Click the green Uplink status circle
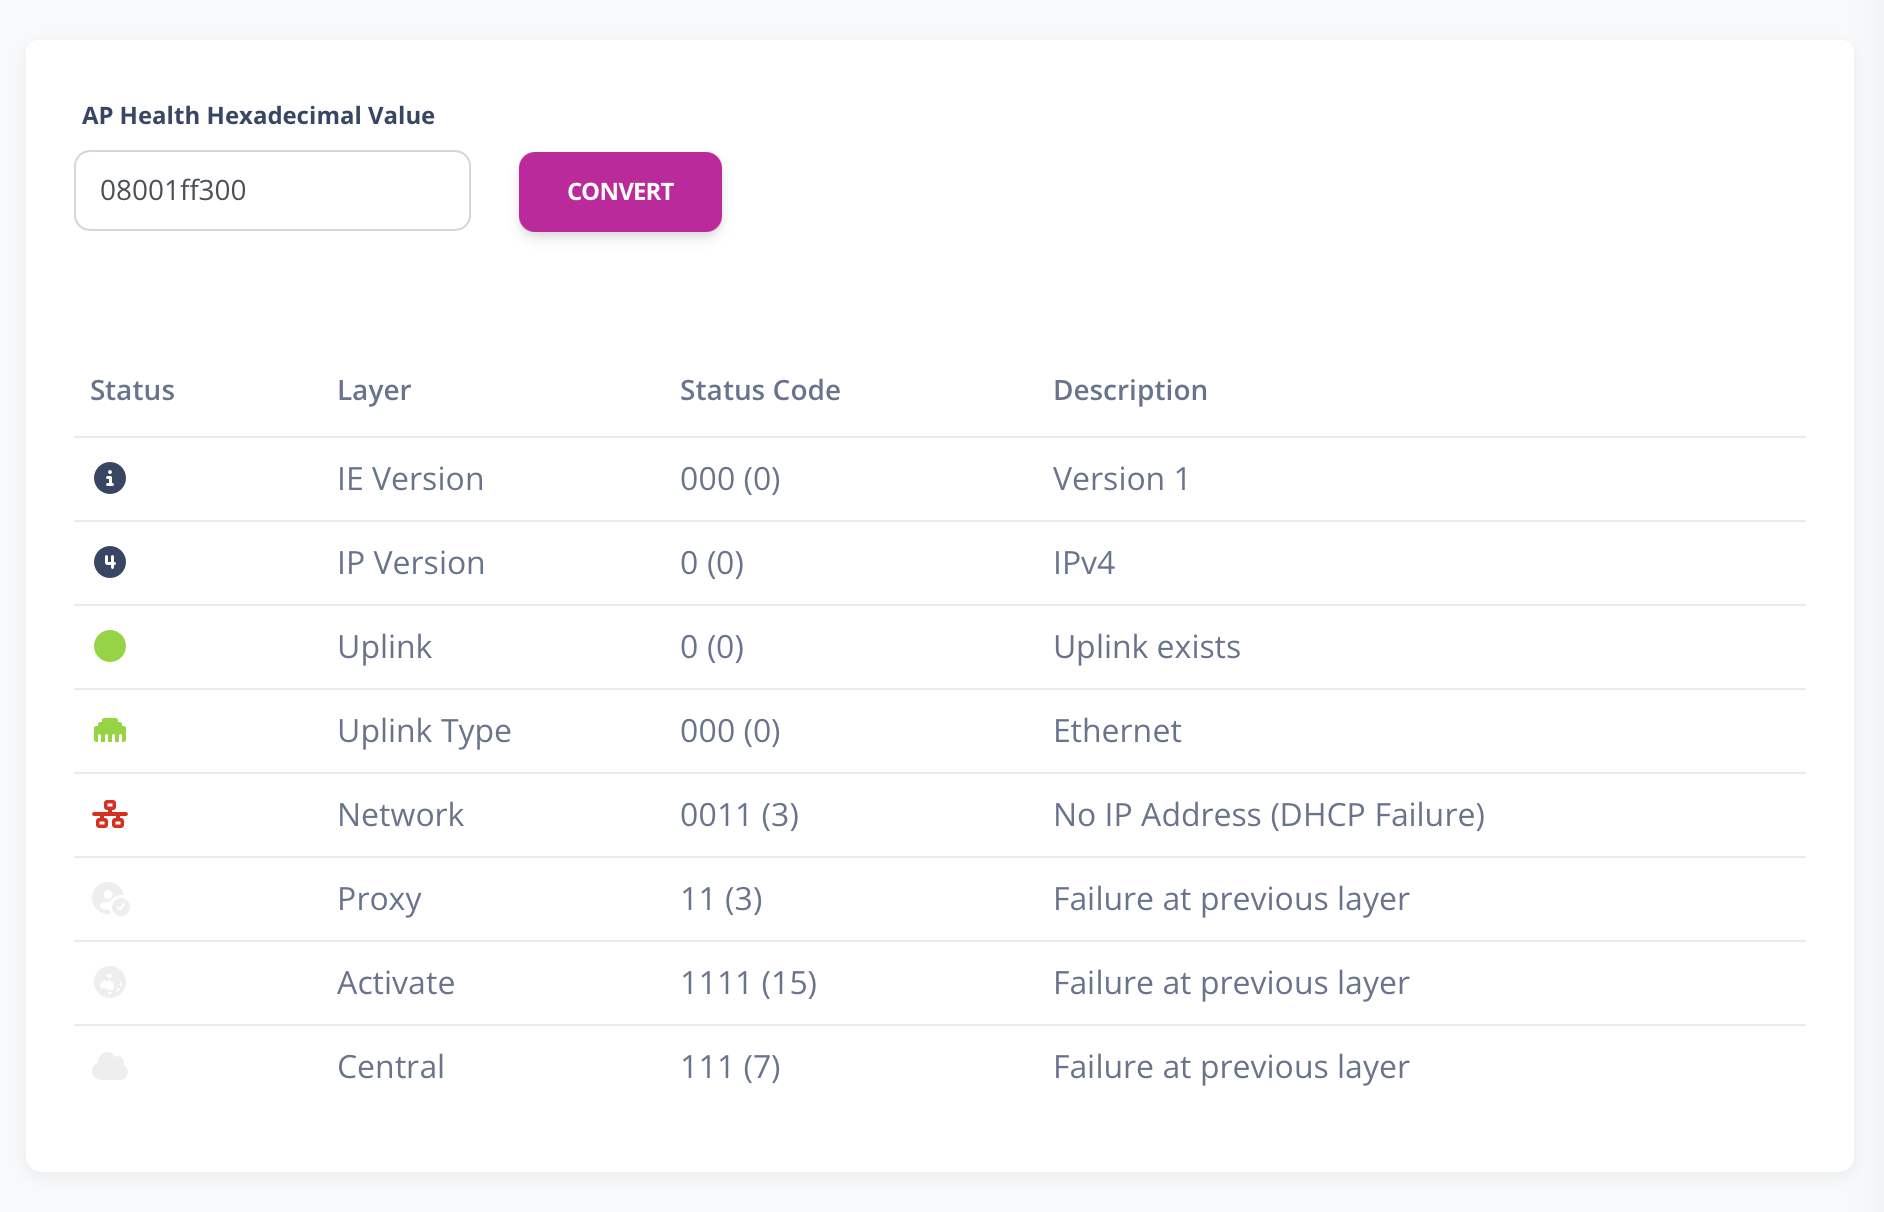 110,646
